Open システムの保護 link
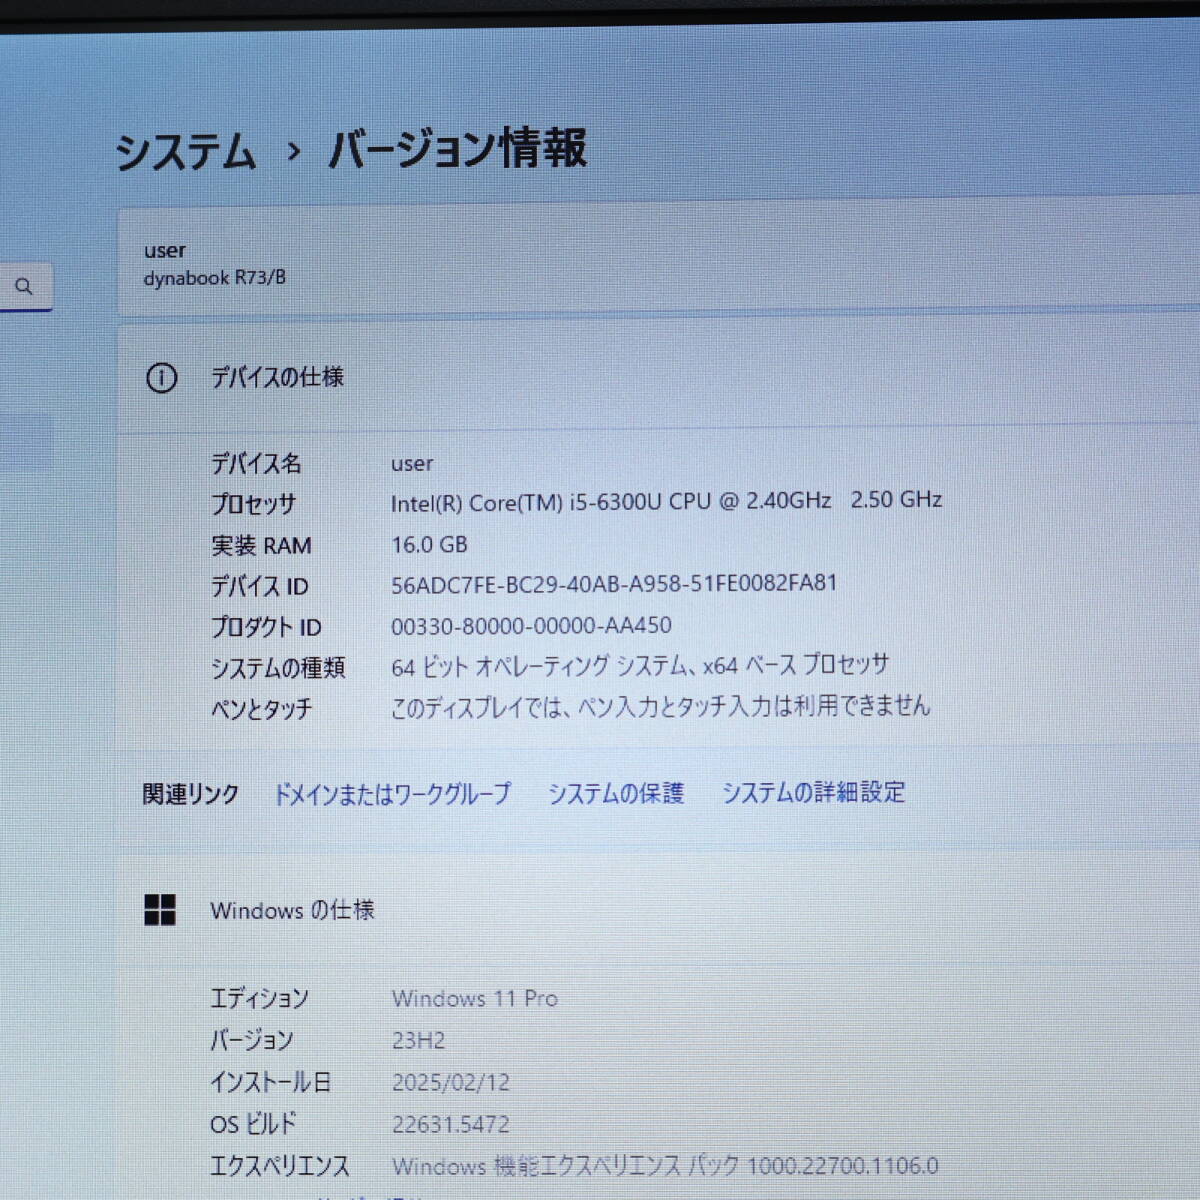 point(616,793)
